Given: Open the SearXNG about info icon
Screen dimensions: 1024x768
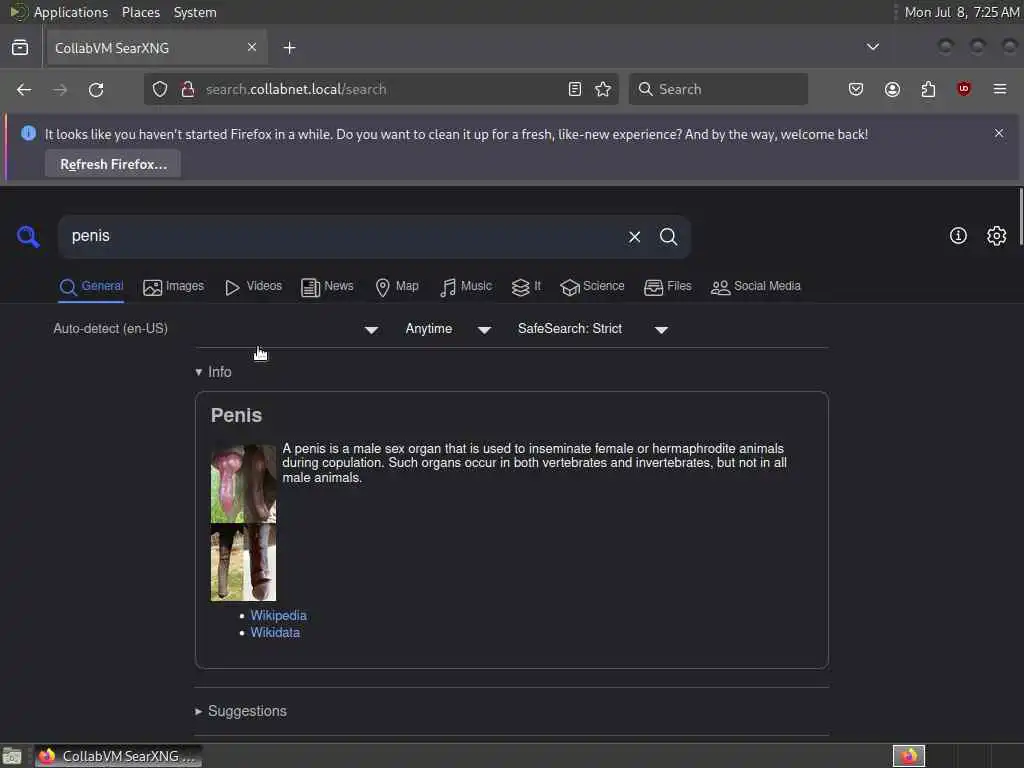Looking at the screenshot, I should tap(958, 236).
